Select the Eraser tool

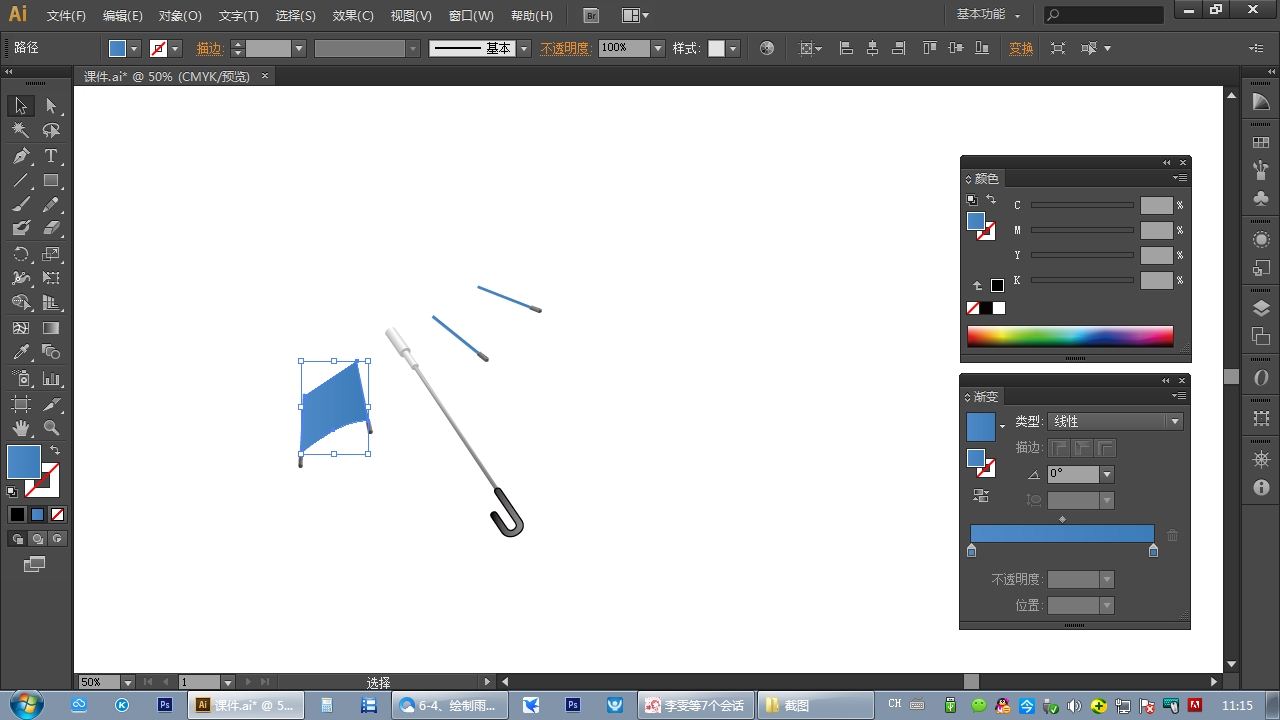point(51,229)
